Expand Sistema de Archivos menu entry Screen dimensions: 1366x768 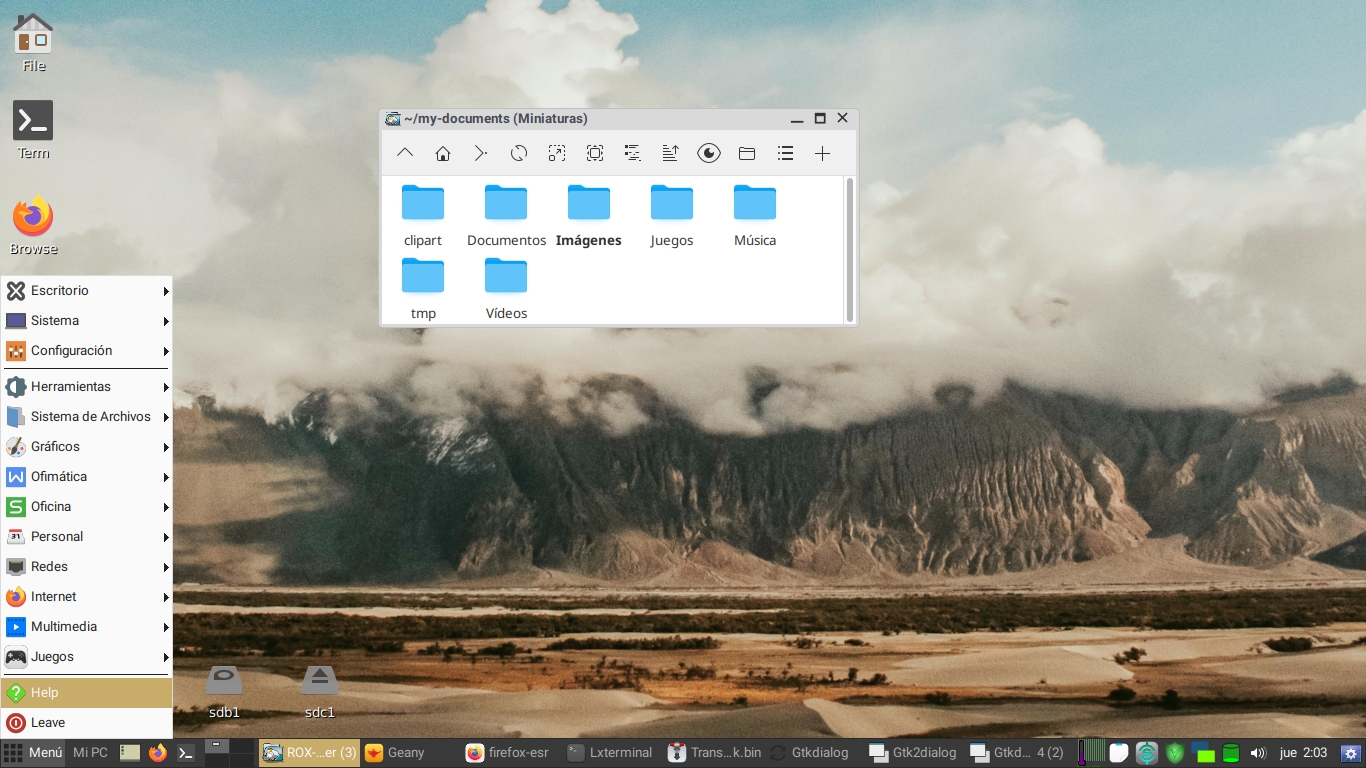pos(87,417)
